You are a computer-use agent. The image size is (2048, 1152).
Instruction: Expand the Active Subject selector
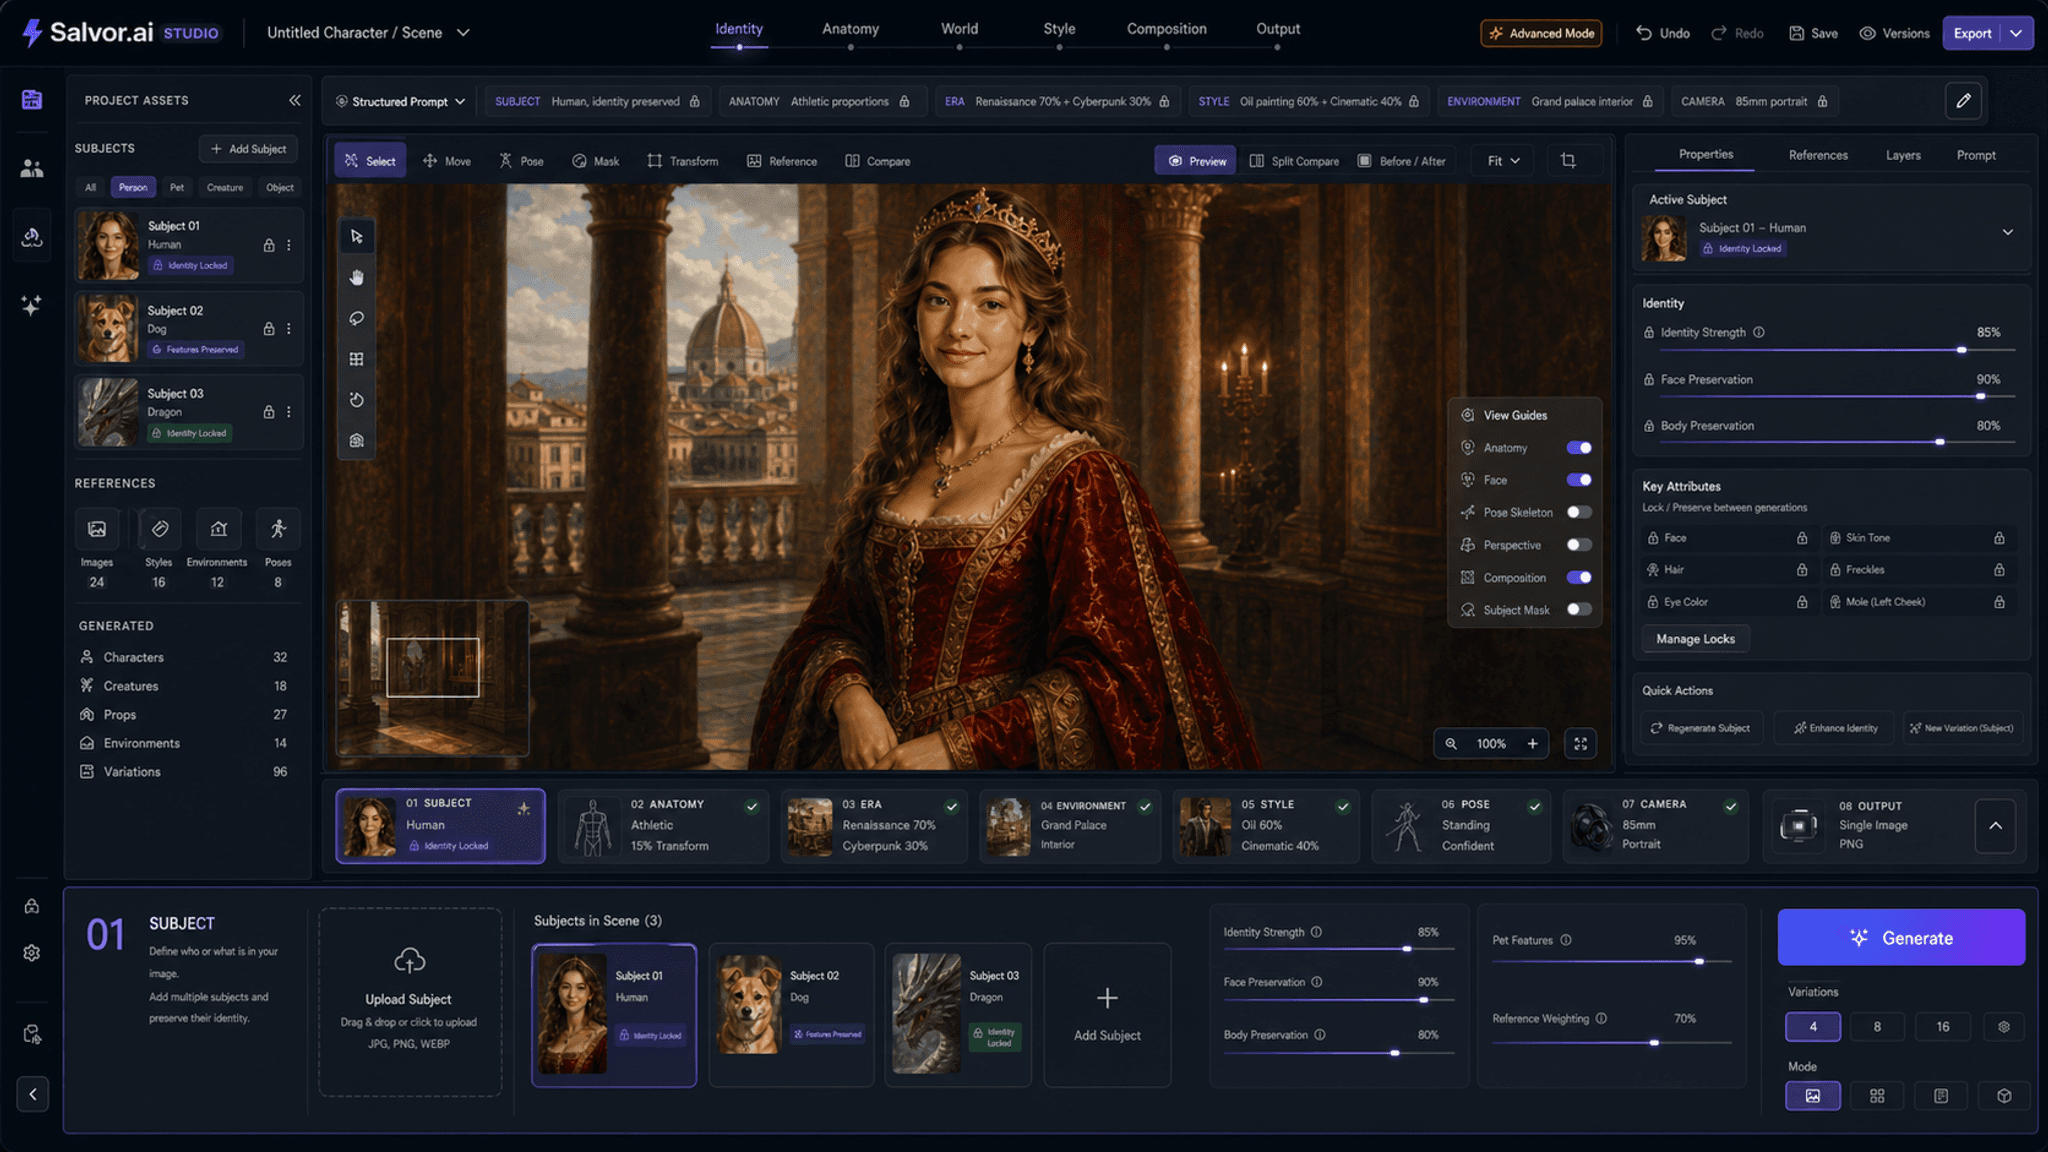coord(2007,232)
